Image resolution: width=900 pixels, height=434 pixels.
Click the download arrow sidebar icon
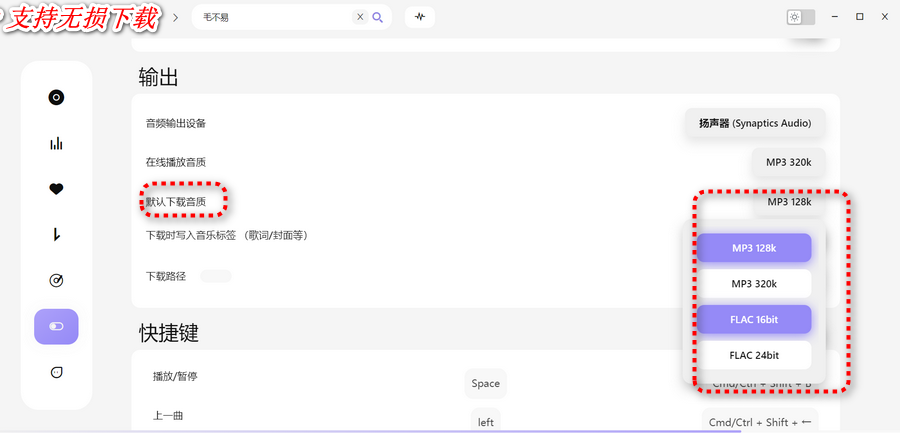click(x=56, y=234)
